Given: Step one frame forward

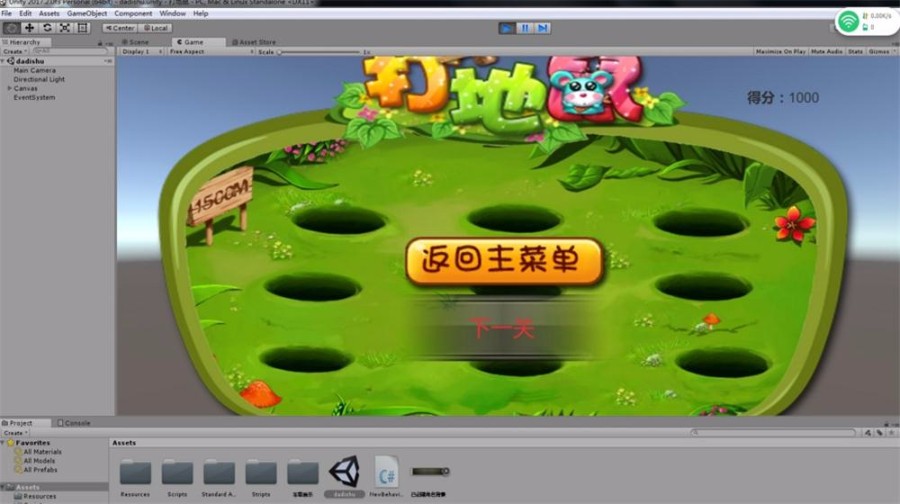Looking at the screenshot, I should tap(542, 28).
